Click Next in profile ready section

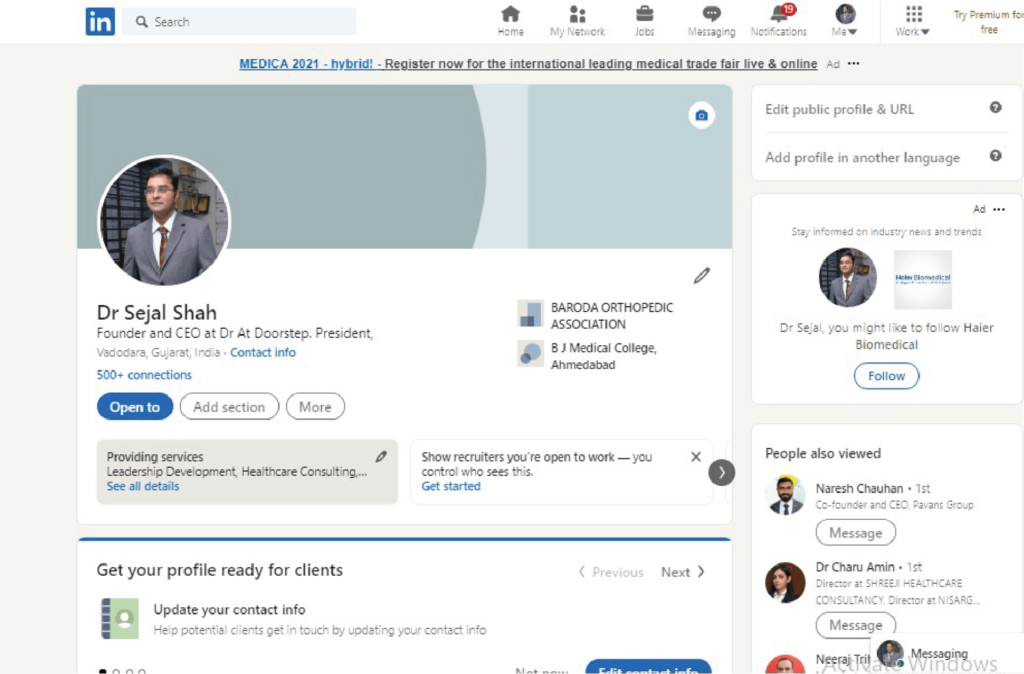coord(682,572)
